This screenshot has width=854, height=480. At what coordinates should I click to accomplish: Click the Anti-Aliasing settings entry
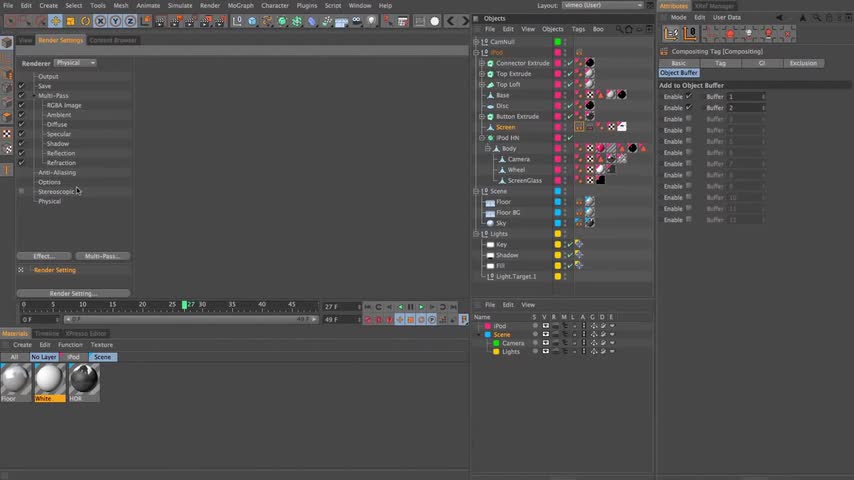click(x=57, y=173)
